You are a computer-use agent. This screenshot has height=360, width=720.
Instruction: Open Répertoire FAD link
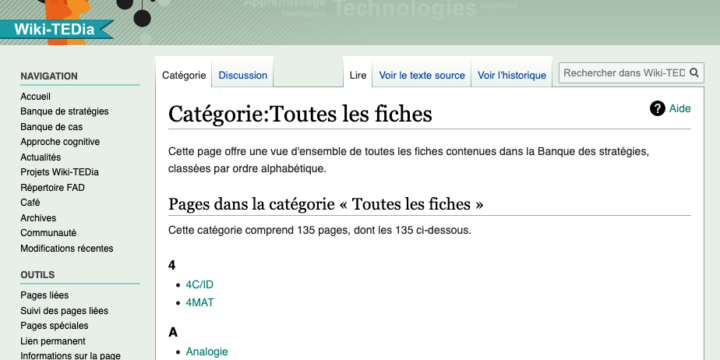(52, 187)
